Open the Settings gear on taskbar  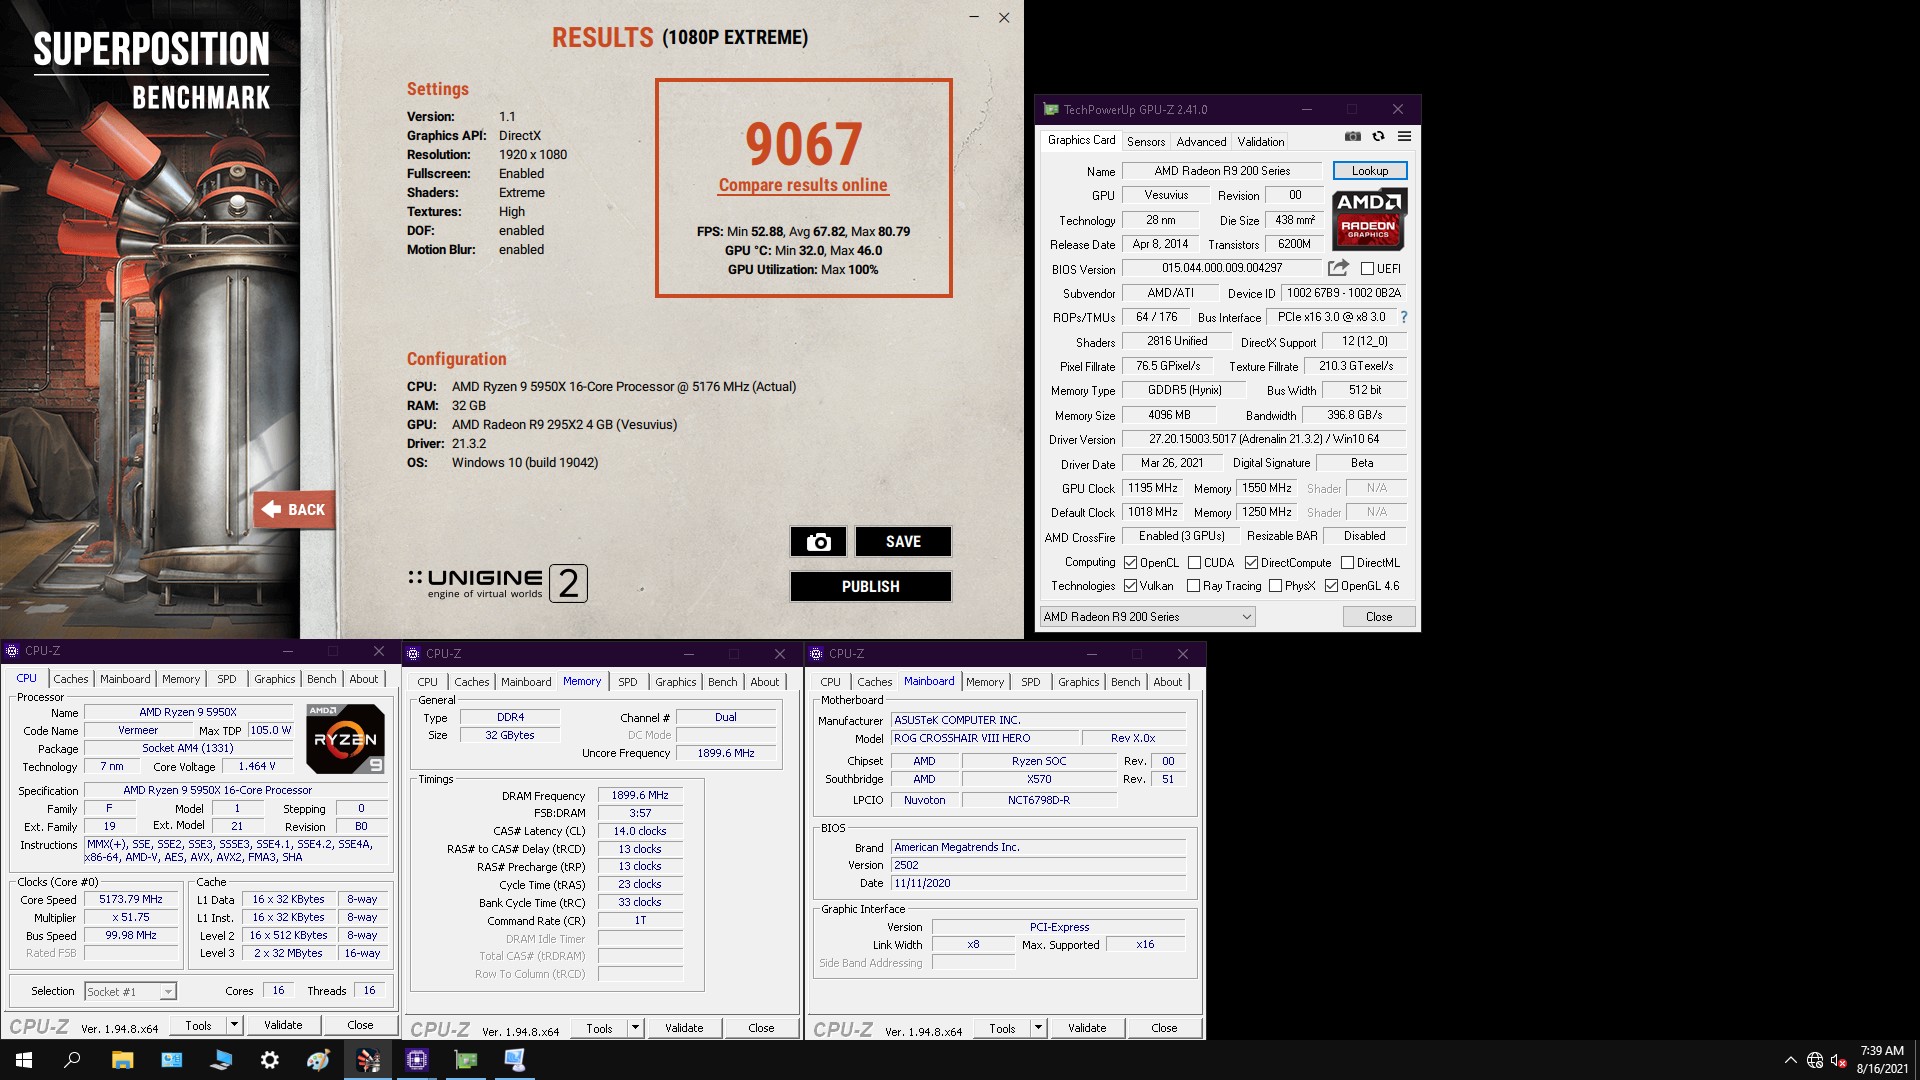pyautogui.click(x=269, y=1060)
